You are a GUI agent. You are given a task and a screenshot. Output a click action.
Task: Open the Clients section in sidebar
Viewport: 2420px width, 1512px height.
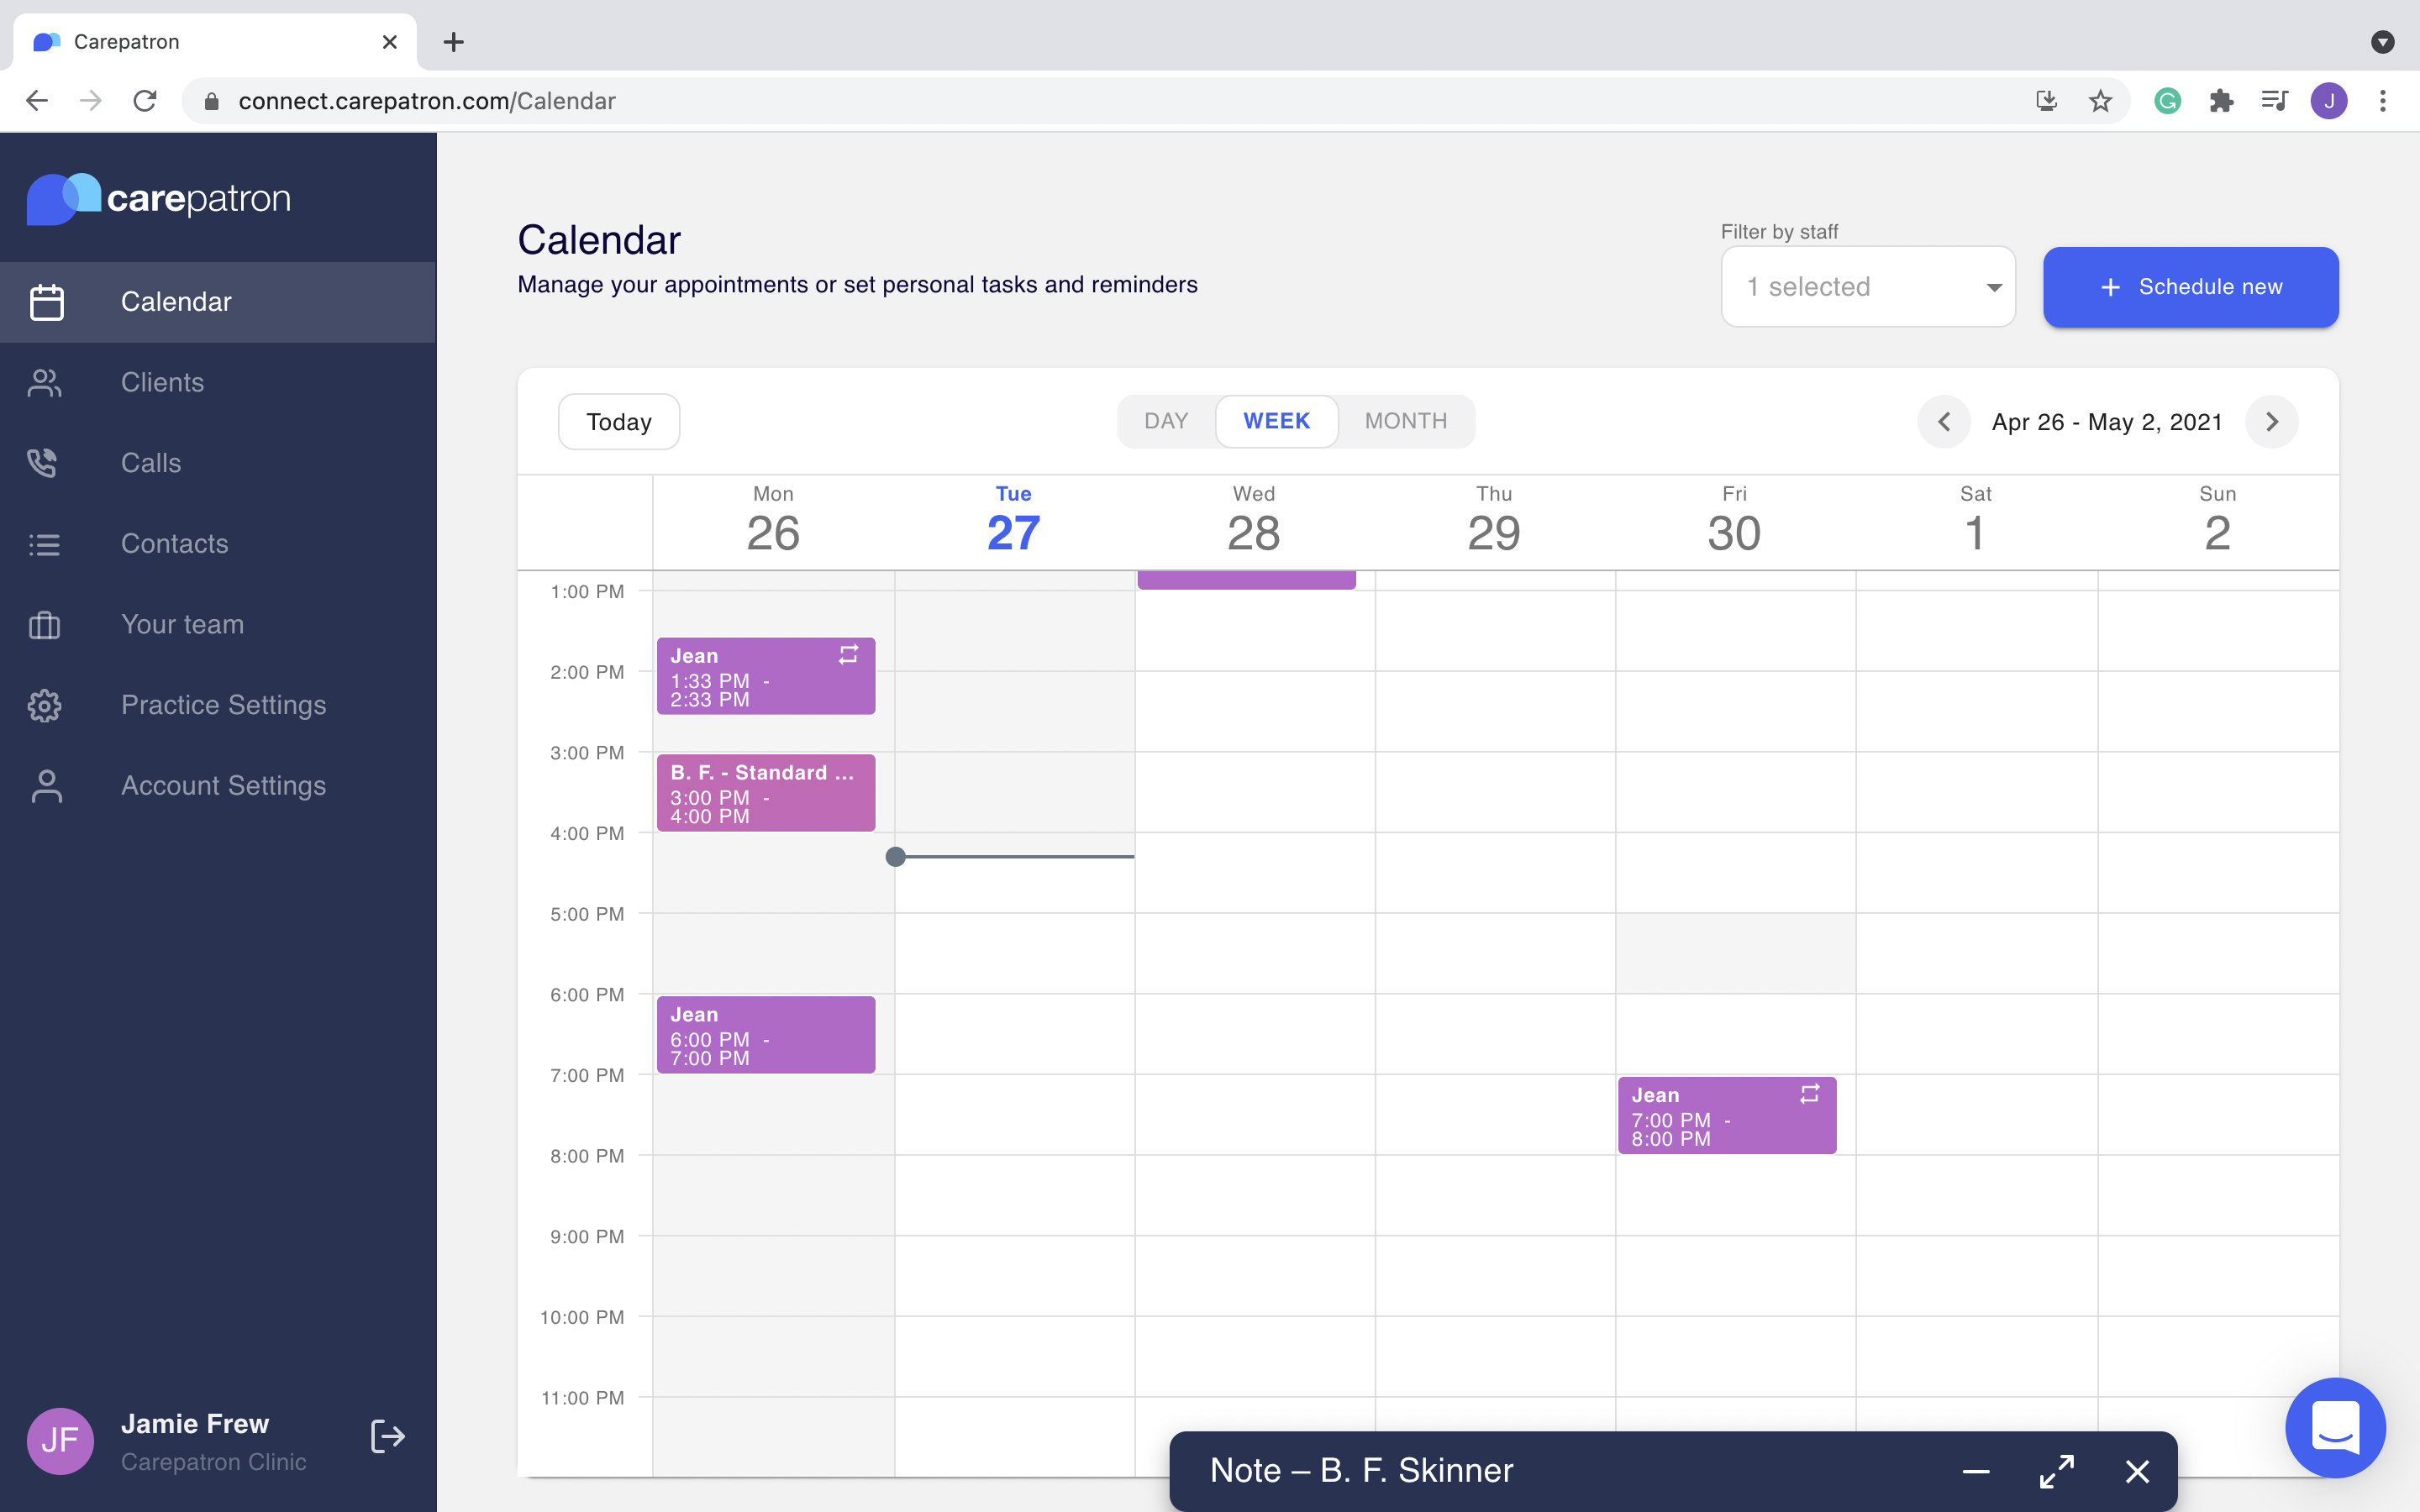(x=163, y=382)
